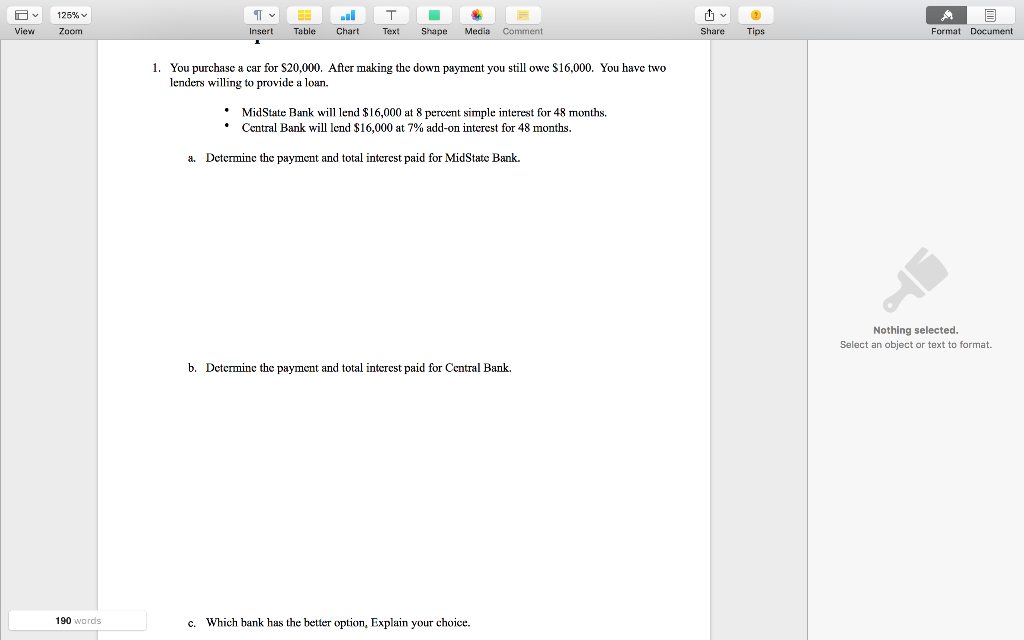The width and height of the screenshot is (1024, 640).
Task: Click question c 'Which bank has the better option'
Action: pyautogui.click(x=338, y=623)
